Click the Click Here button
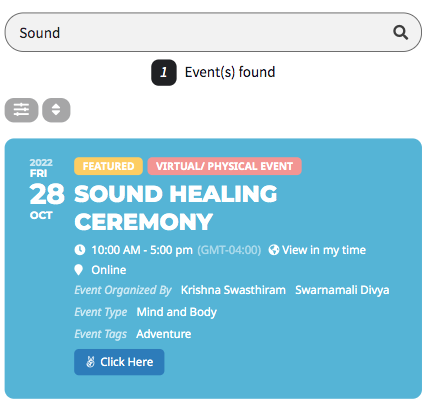The image size is (428, 404). point(119,362)
